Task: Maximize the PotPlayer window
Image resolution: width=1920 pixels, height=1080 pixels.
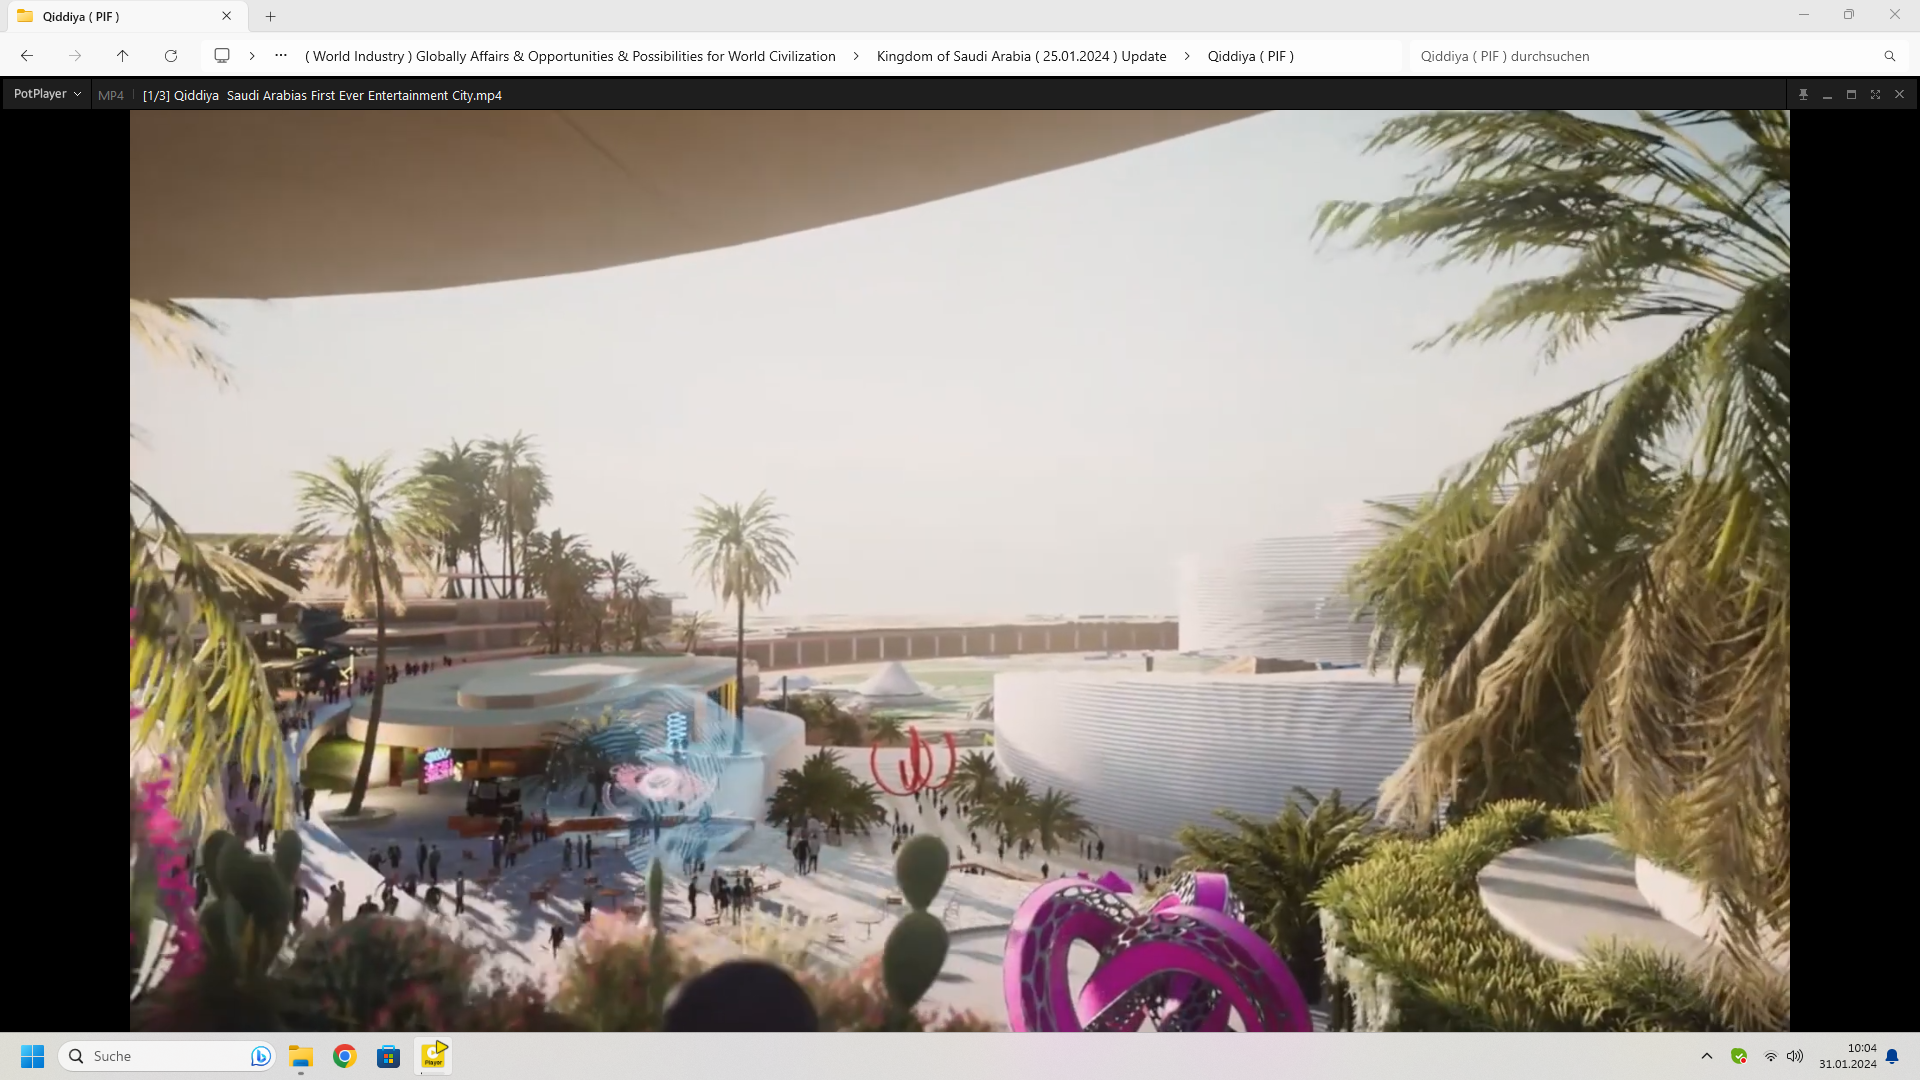Action: [x=1851, y=94]
